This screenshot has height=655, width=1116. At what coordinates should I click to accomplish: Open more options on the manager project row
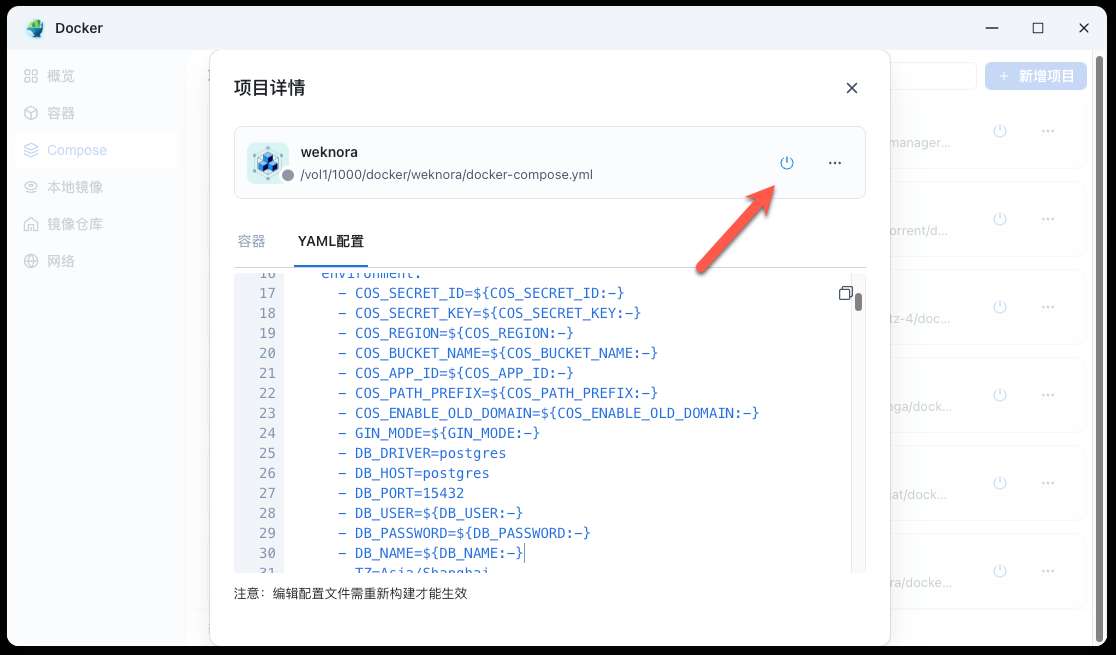tap(1048, 131)
